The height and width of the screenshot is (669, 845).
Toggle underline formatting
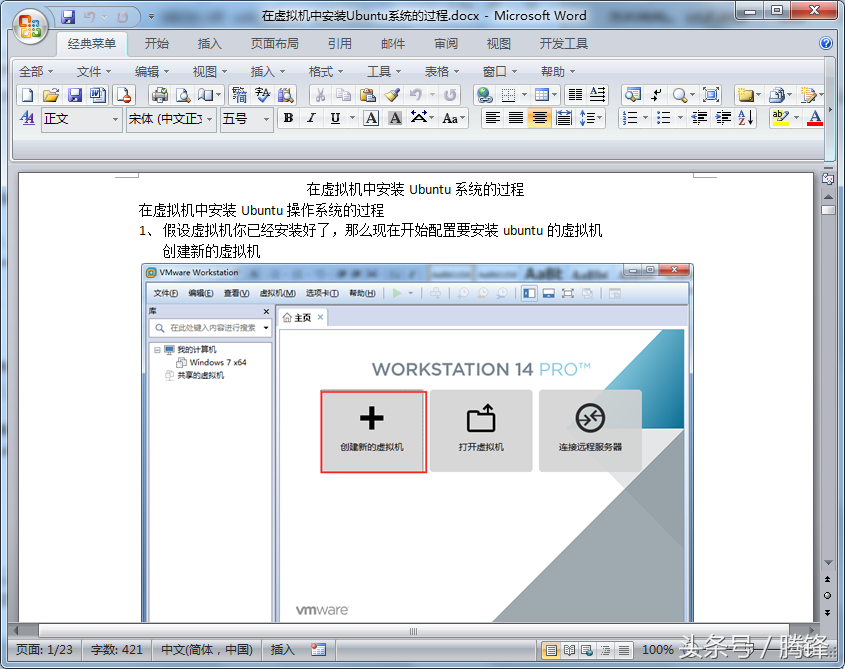[335, 118]
